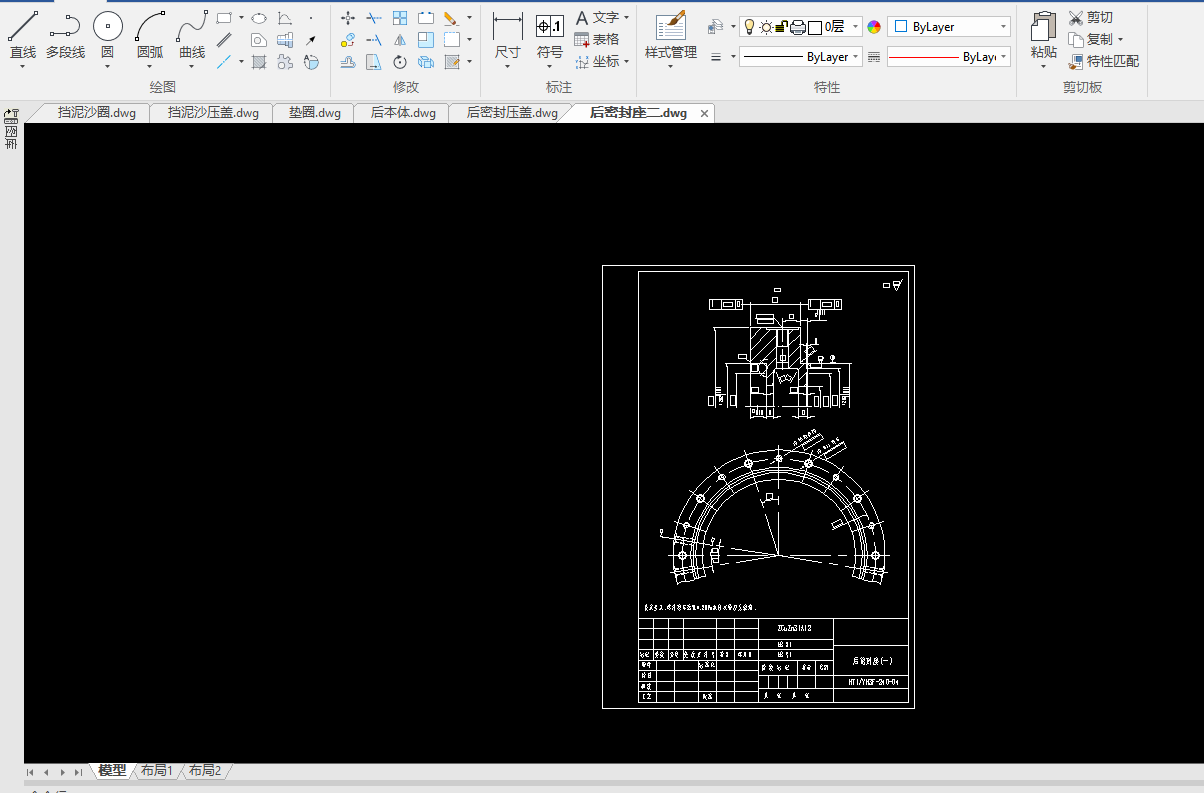Toggle layer on/off light bulb icon
The width and height of the screenshot is (1204, 793).
pos(749,27)
